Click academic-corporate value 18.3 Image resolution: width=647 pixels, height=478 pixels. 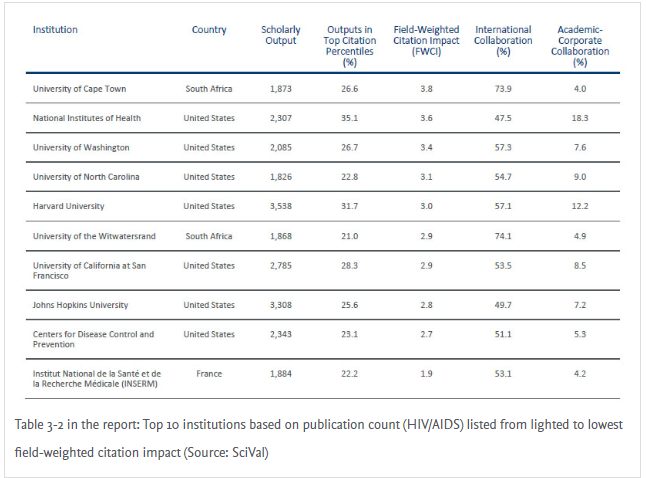[580, 118]
